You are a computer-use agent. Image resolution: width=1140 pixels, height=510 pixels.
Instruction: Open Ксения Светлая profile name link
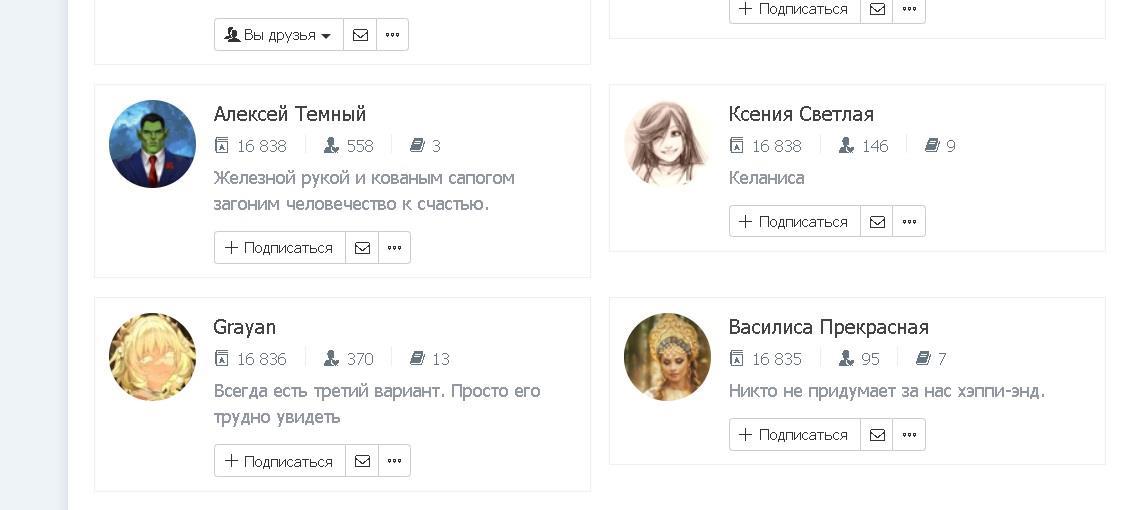pos(801,114)
